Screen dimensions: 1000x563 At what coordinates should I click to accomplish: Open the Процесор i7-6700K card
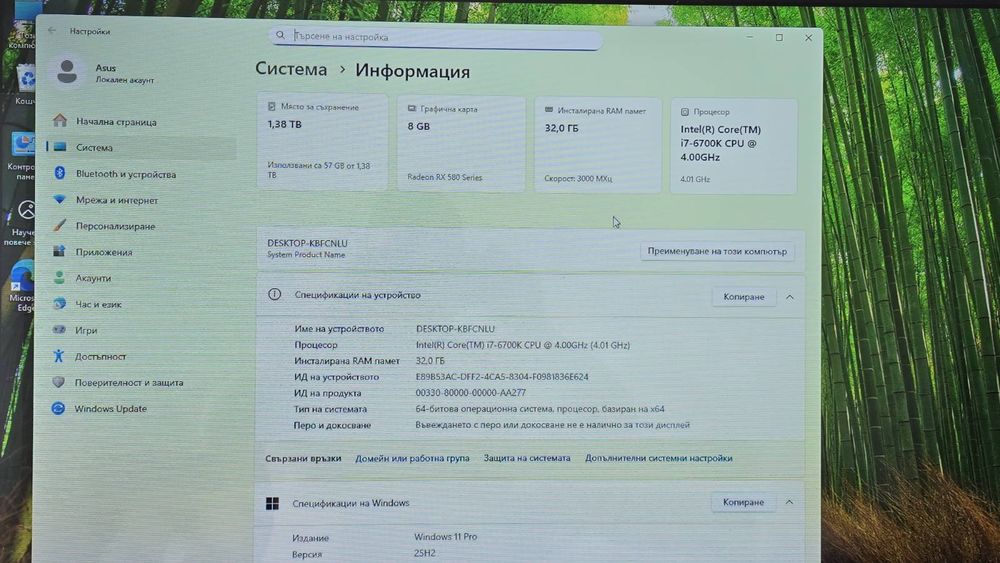tap(733, 146)
